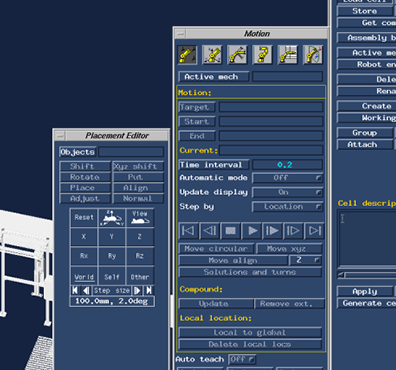Click the Active mech button
Viewport: 396px width, 370px height.
click(214, 77)
